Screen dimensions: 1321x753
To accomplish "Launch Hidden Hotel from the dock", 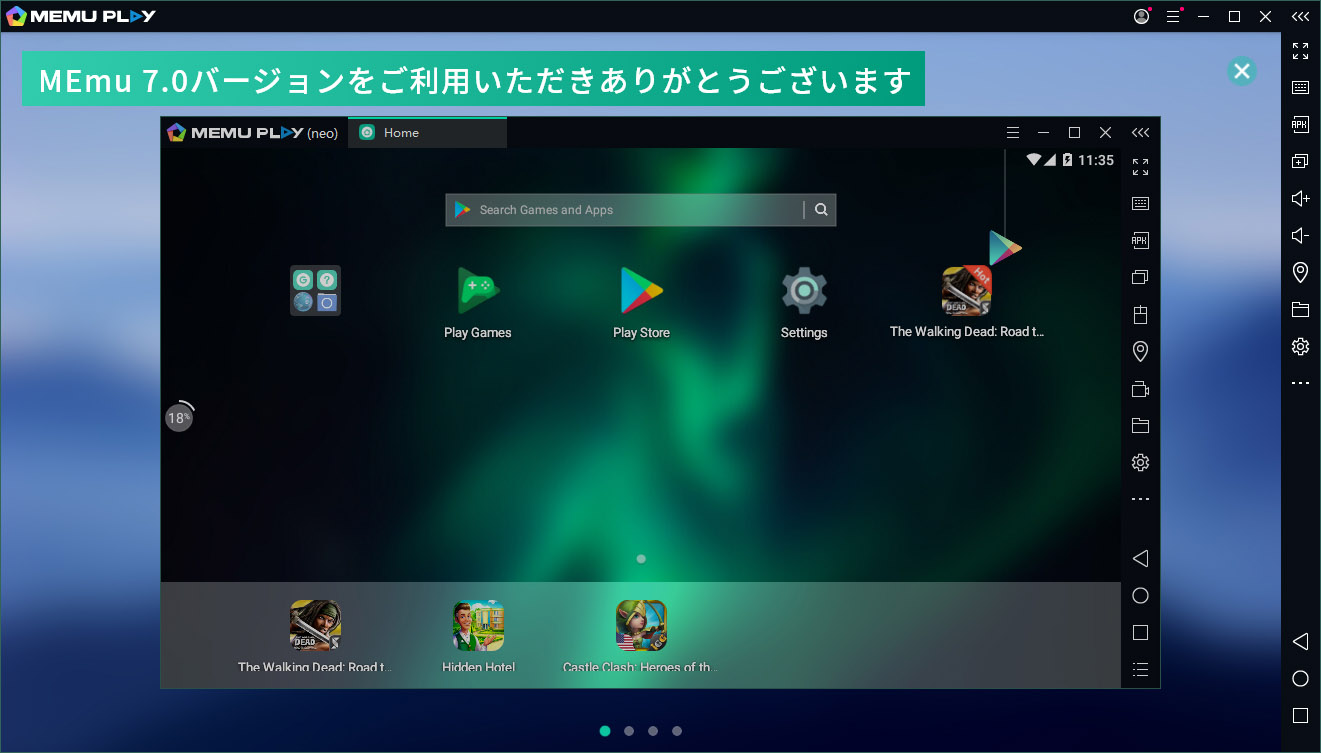I will coord(478,637).
